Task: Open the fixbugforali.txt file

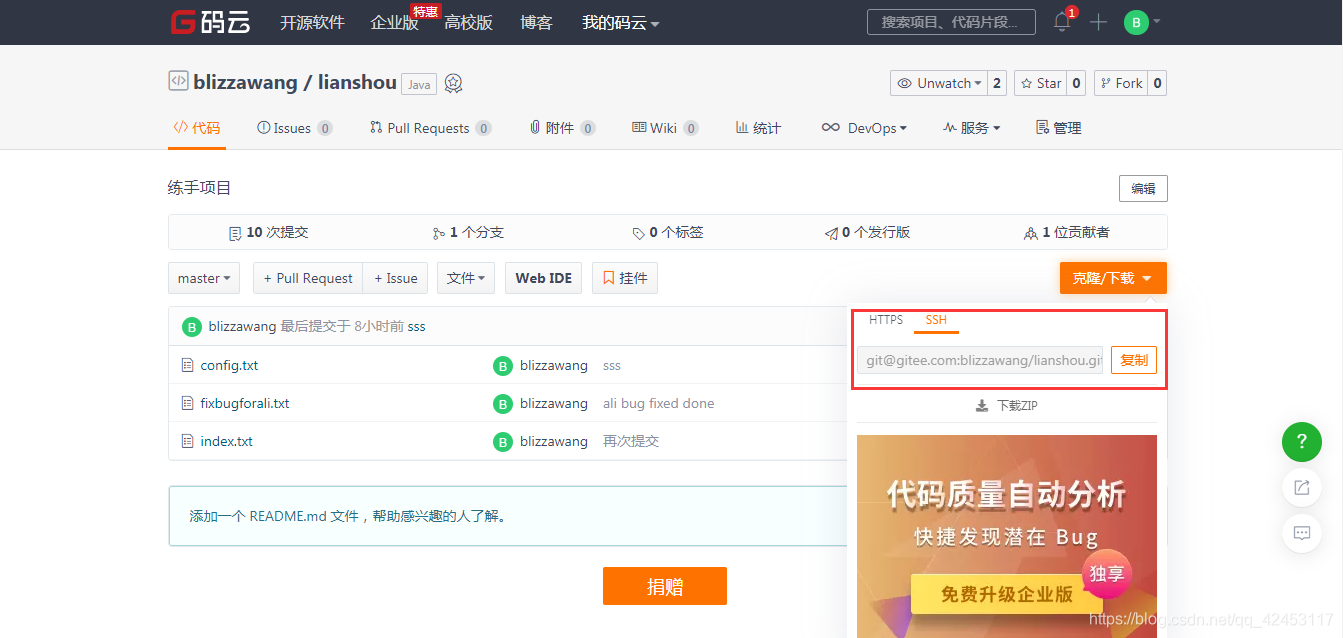Action: 245,404
